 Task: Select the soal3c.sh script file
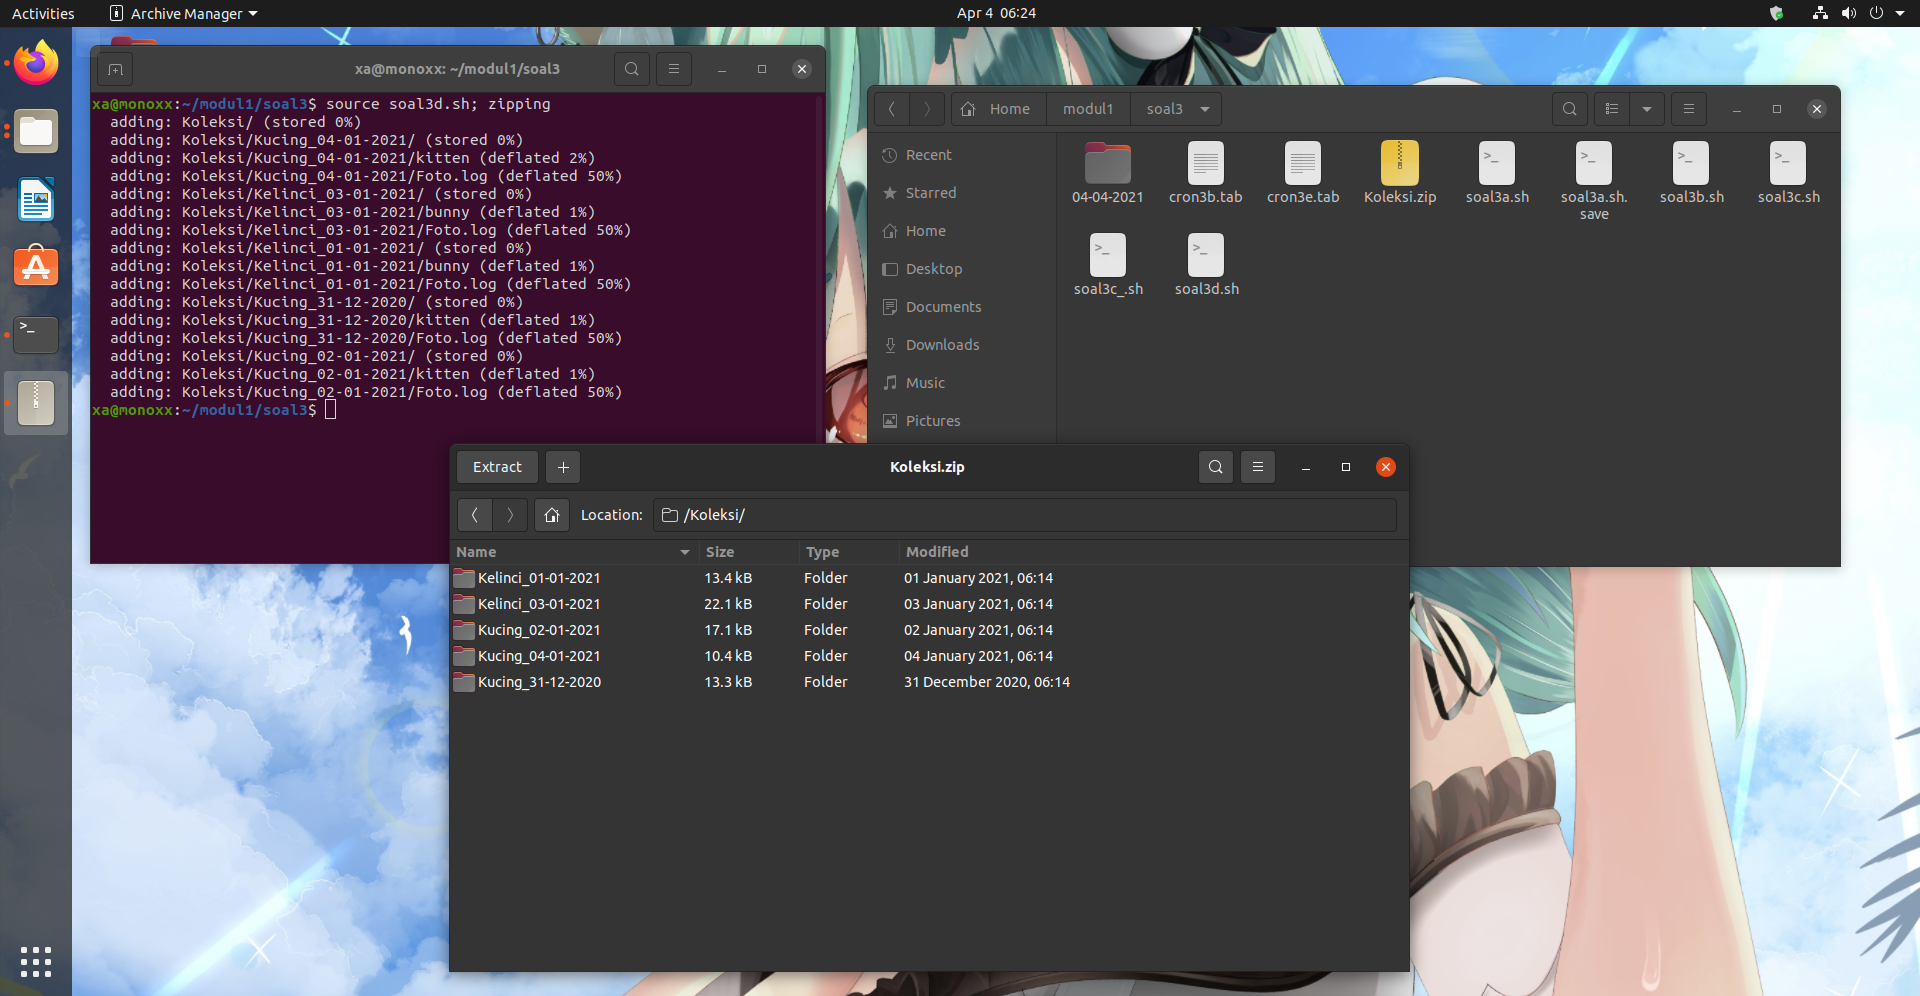[1789, 173]
